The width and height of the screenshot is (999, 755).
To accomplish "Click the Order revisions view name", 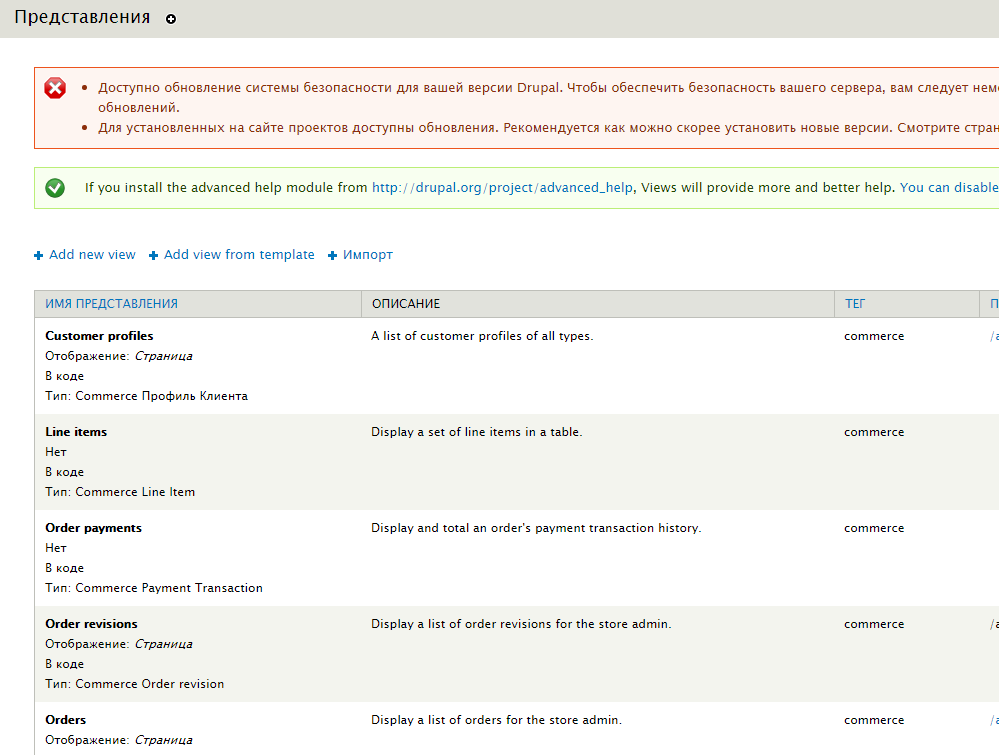I will (91, 624).
